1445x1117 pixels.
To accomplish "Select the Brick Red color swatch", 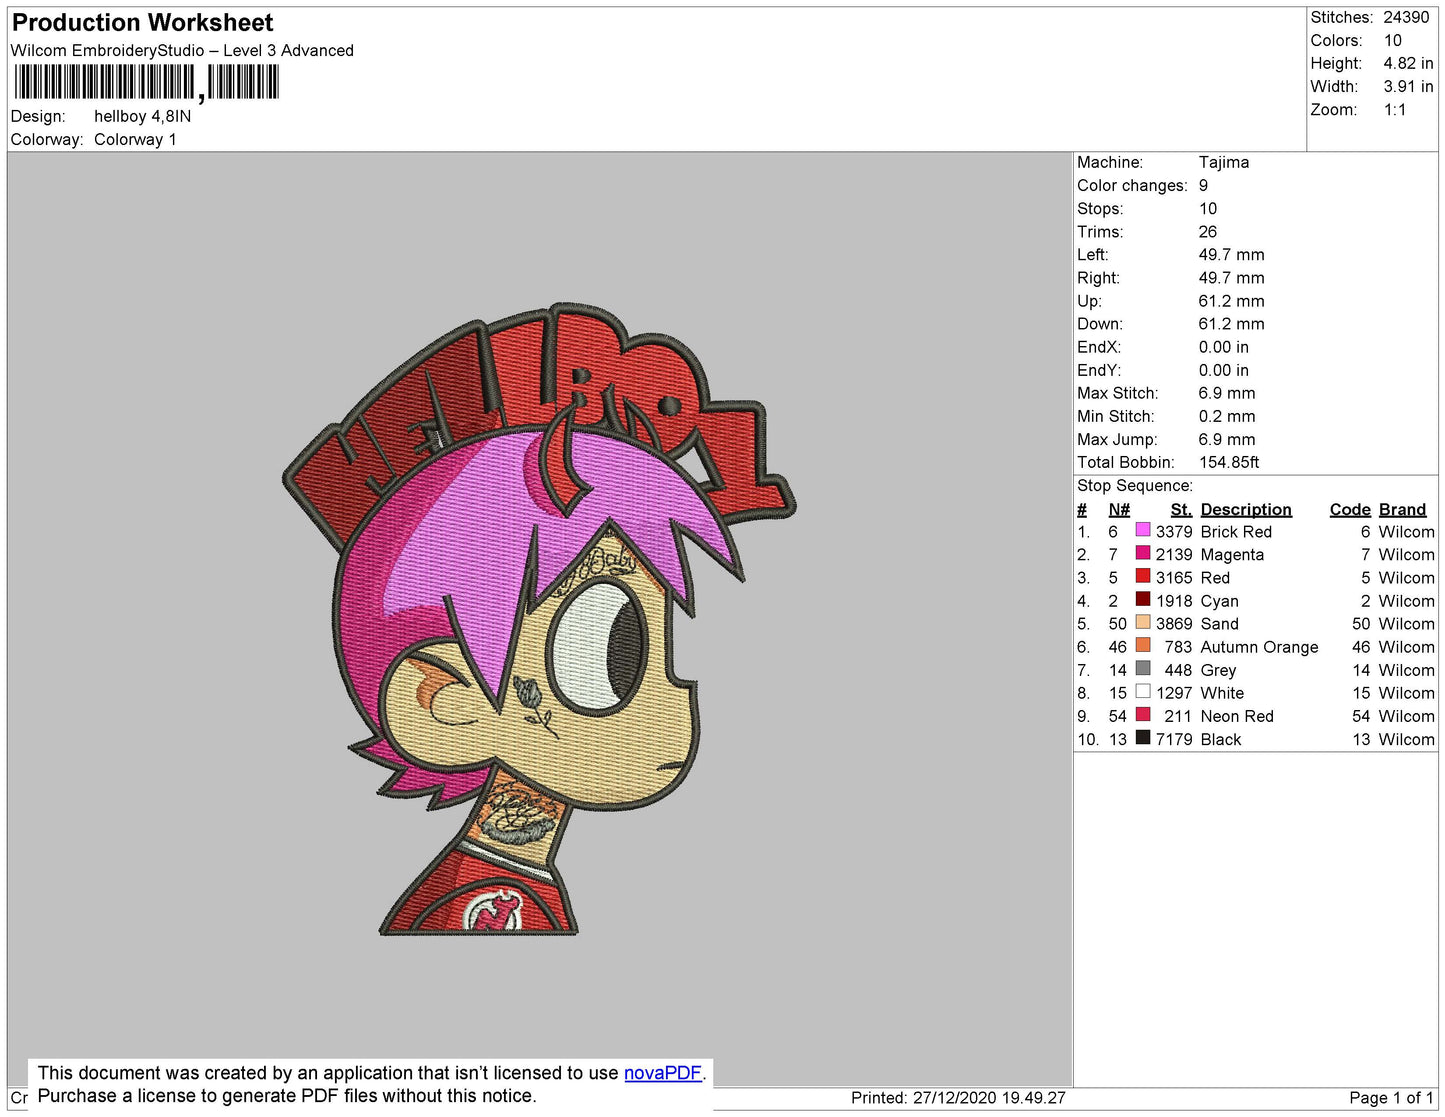I will [1143, 530].
